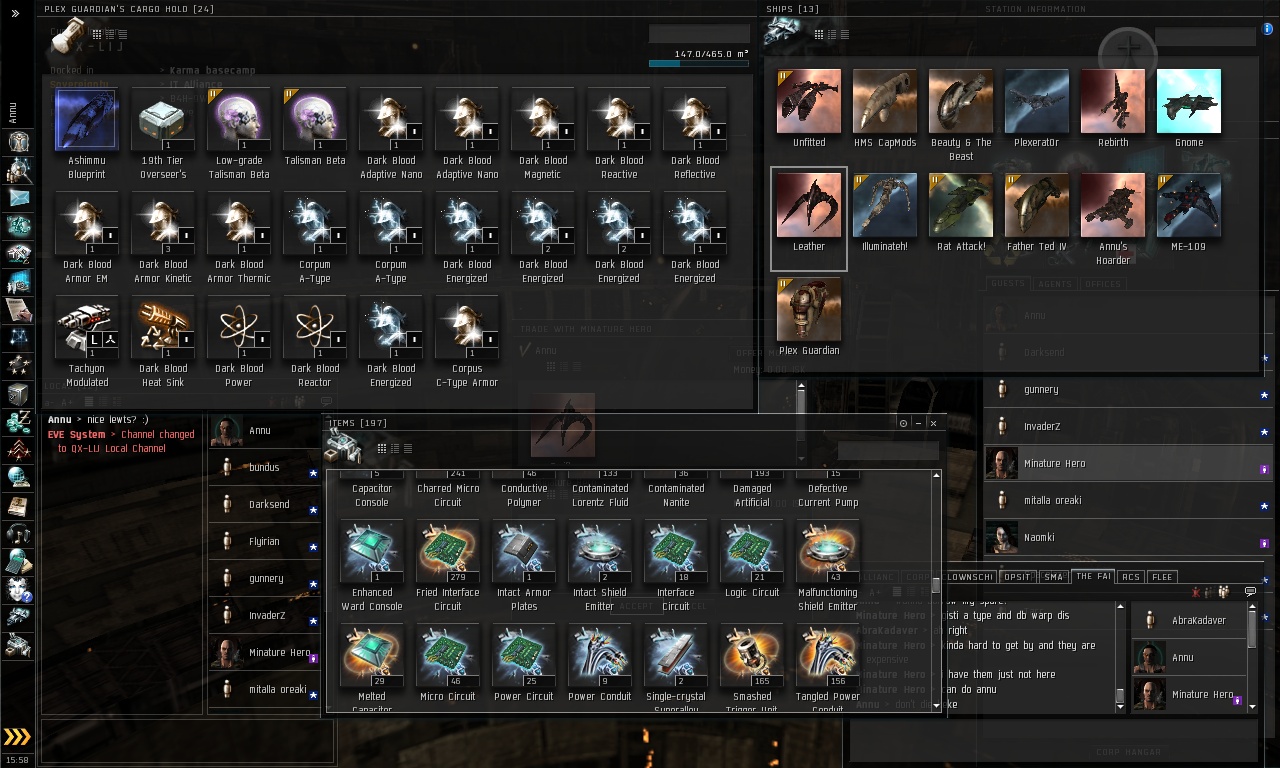
Task: Switch Ships window to details view
Action: [x=832, y=35]
